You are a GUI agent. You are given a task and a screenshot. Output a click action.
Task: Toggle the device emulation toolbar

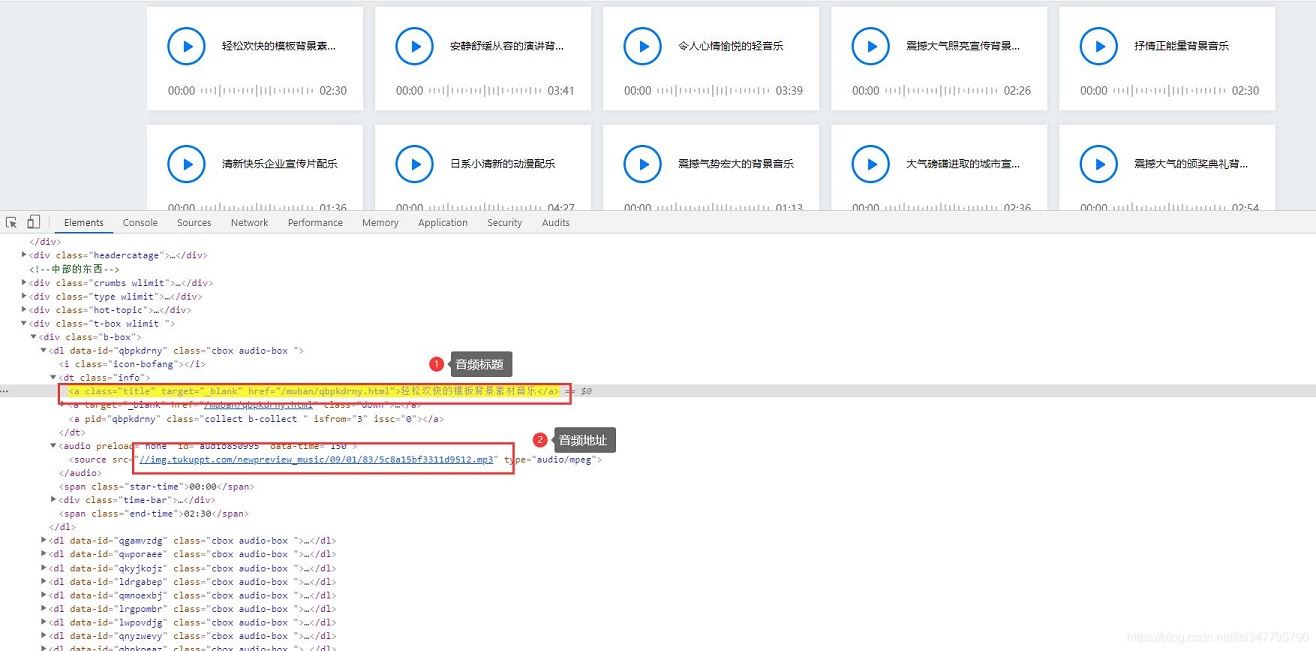point(32,221)
